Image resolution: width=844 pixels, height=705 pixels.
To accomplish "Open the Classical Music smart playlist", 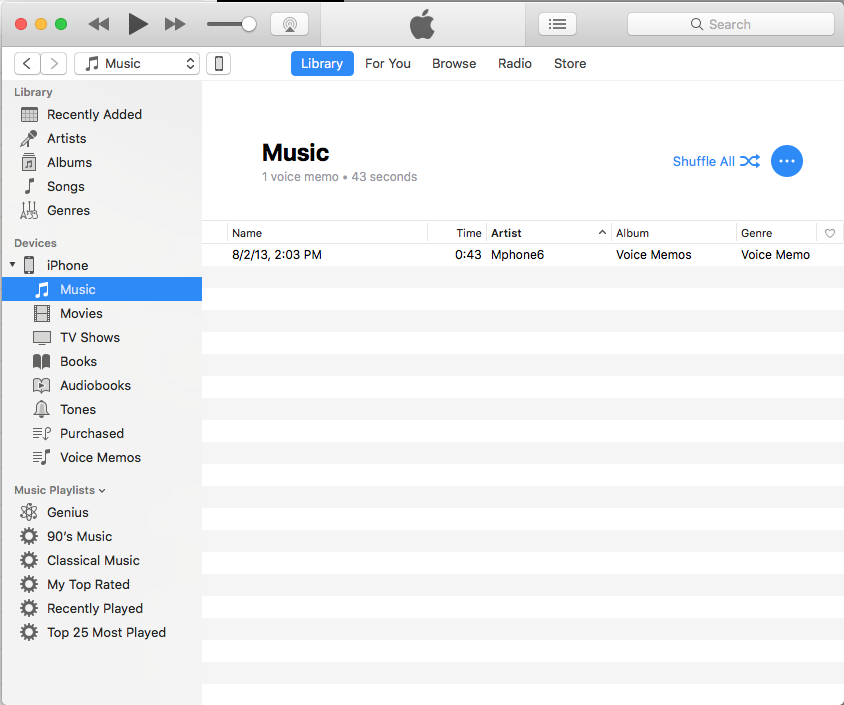I will [102, 560].
